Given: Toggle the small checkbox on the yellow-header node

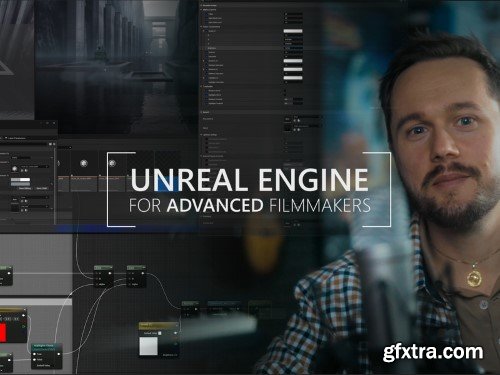Looking at the screenshot, I should pos(160,333).
